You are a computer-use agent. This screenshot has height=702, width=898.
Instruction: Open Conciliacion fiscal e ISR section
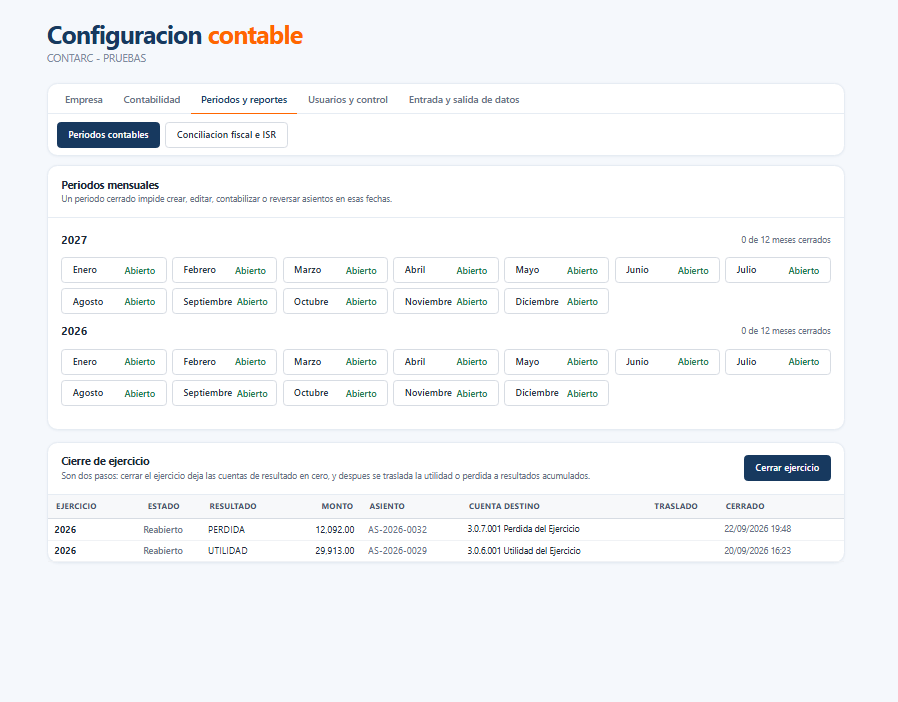pyautogui.click(x=226, y=135)
